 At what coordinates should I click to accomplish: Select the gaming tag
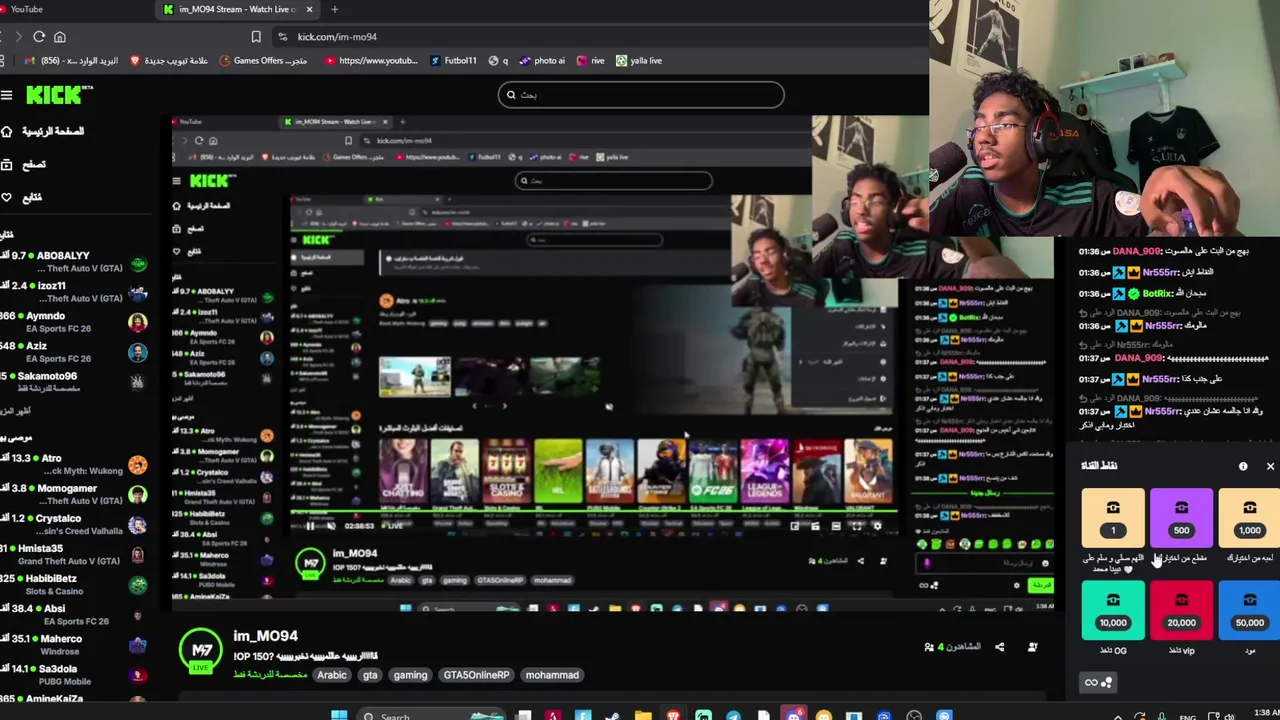(410, 675)
